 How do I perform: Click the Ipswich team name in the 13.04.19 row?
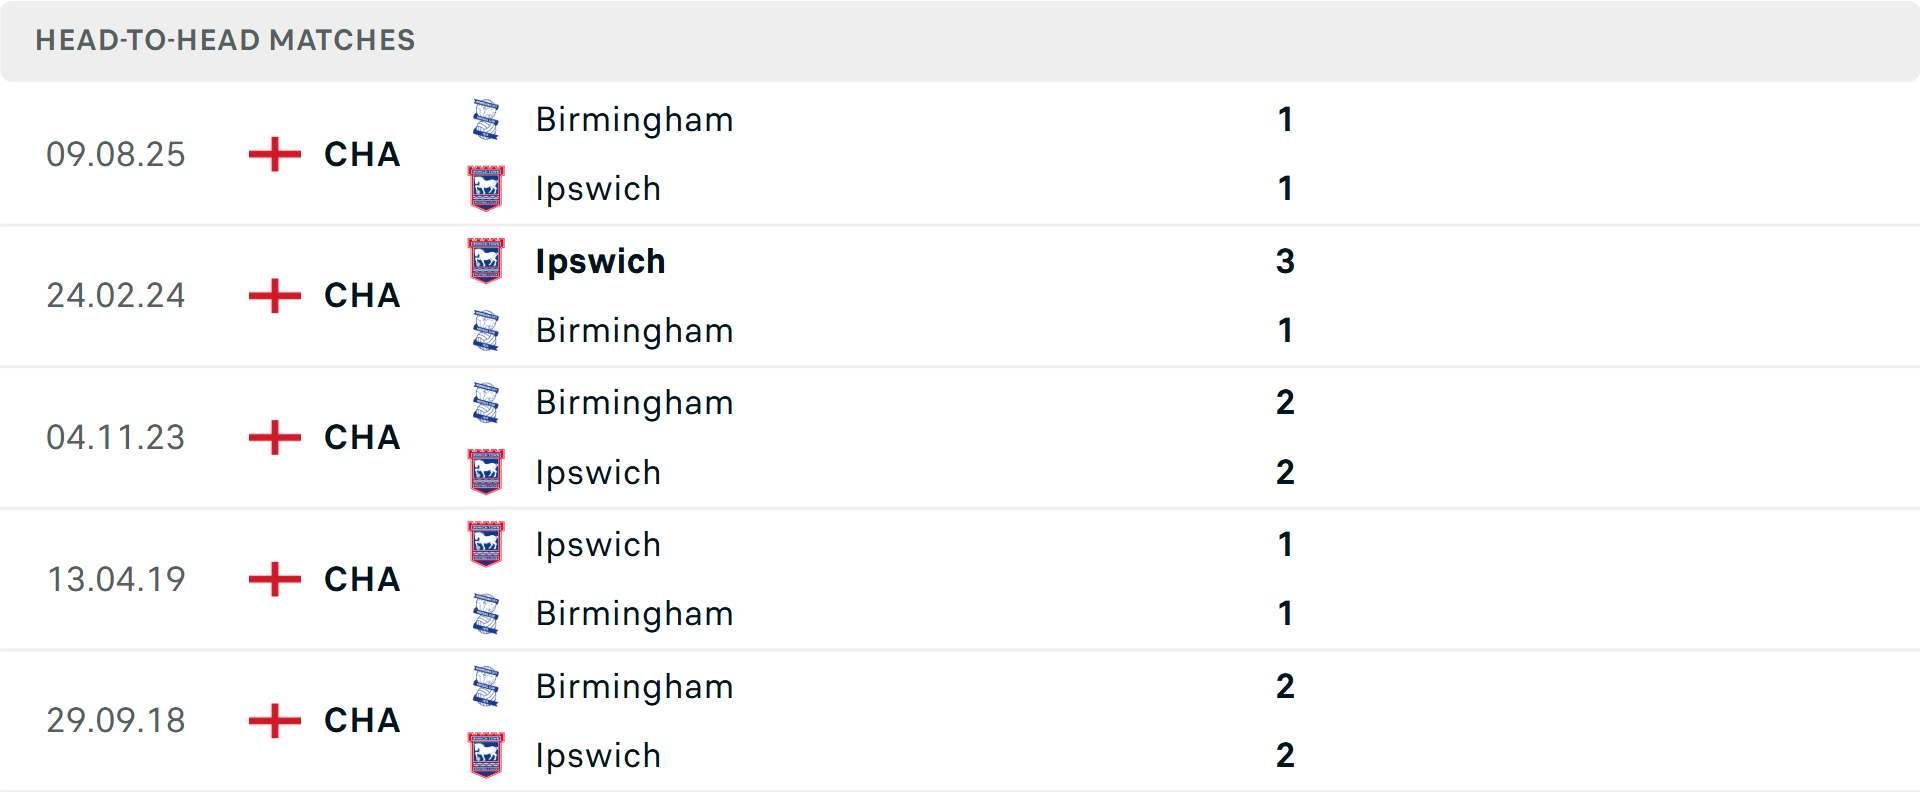coord(598,545)
